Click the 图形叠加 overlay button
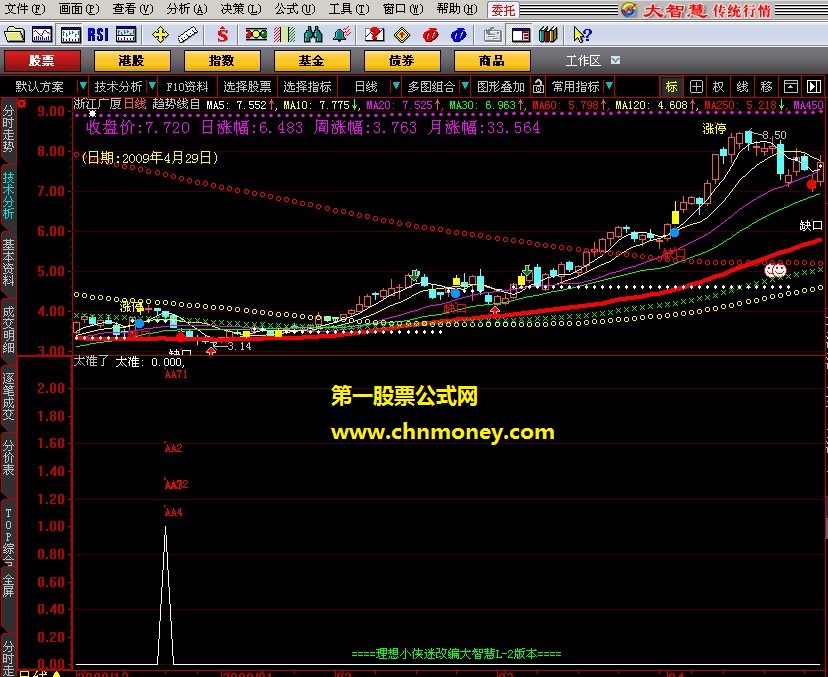 pos(501,87)
